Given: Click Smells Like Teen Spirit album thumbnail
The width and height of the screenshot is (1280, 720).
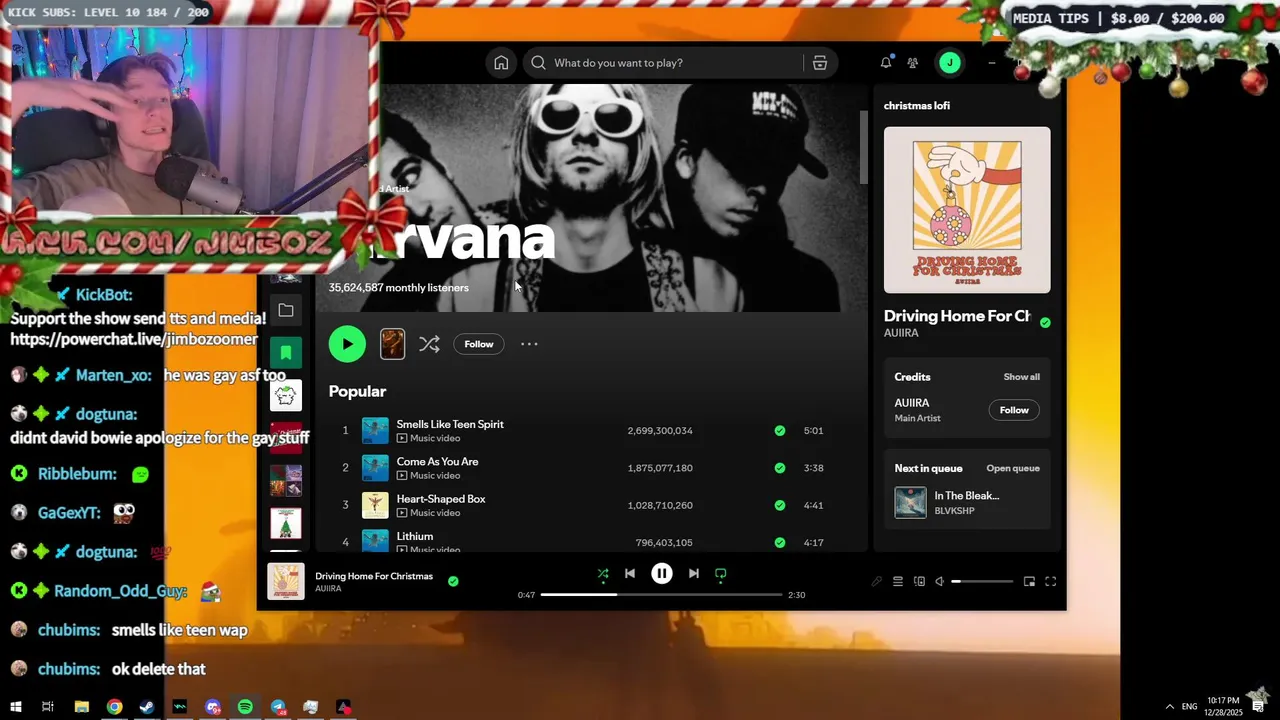Looking at the screenshot, I should click(x=375, y=431).
